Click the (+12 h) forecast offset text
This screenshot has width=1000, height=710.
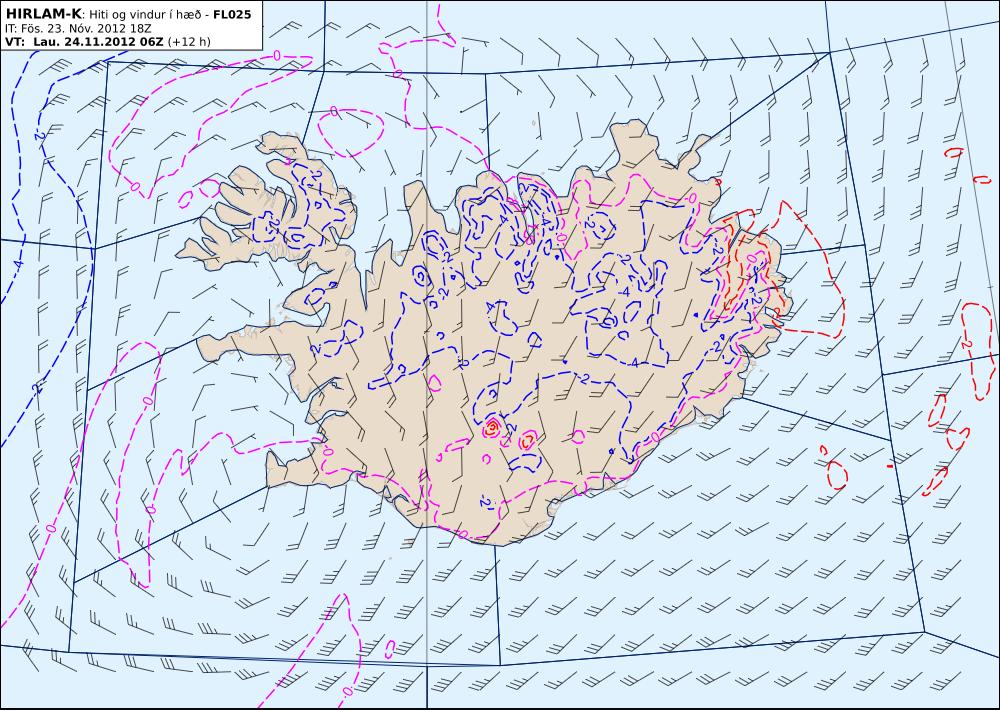(189, 42)
